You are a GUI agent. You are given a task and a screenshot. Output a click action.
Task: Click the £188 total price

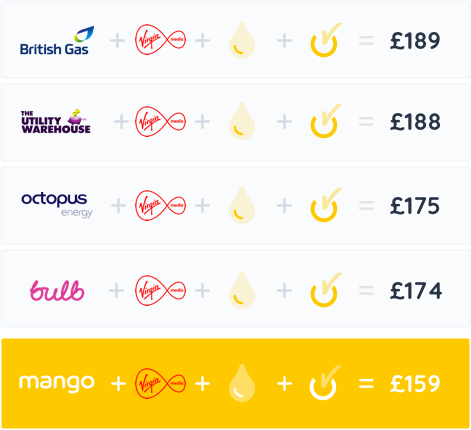tap(415, 122)
